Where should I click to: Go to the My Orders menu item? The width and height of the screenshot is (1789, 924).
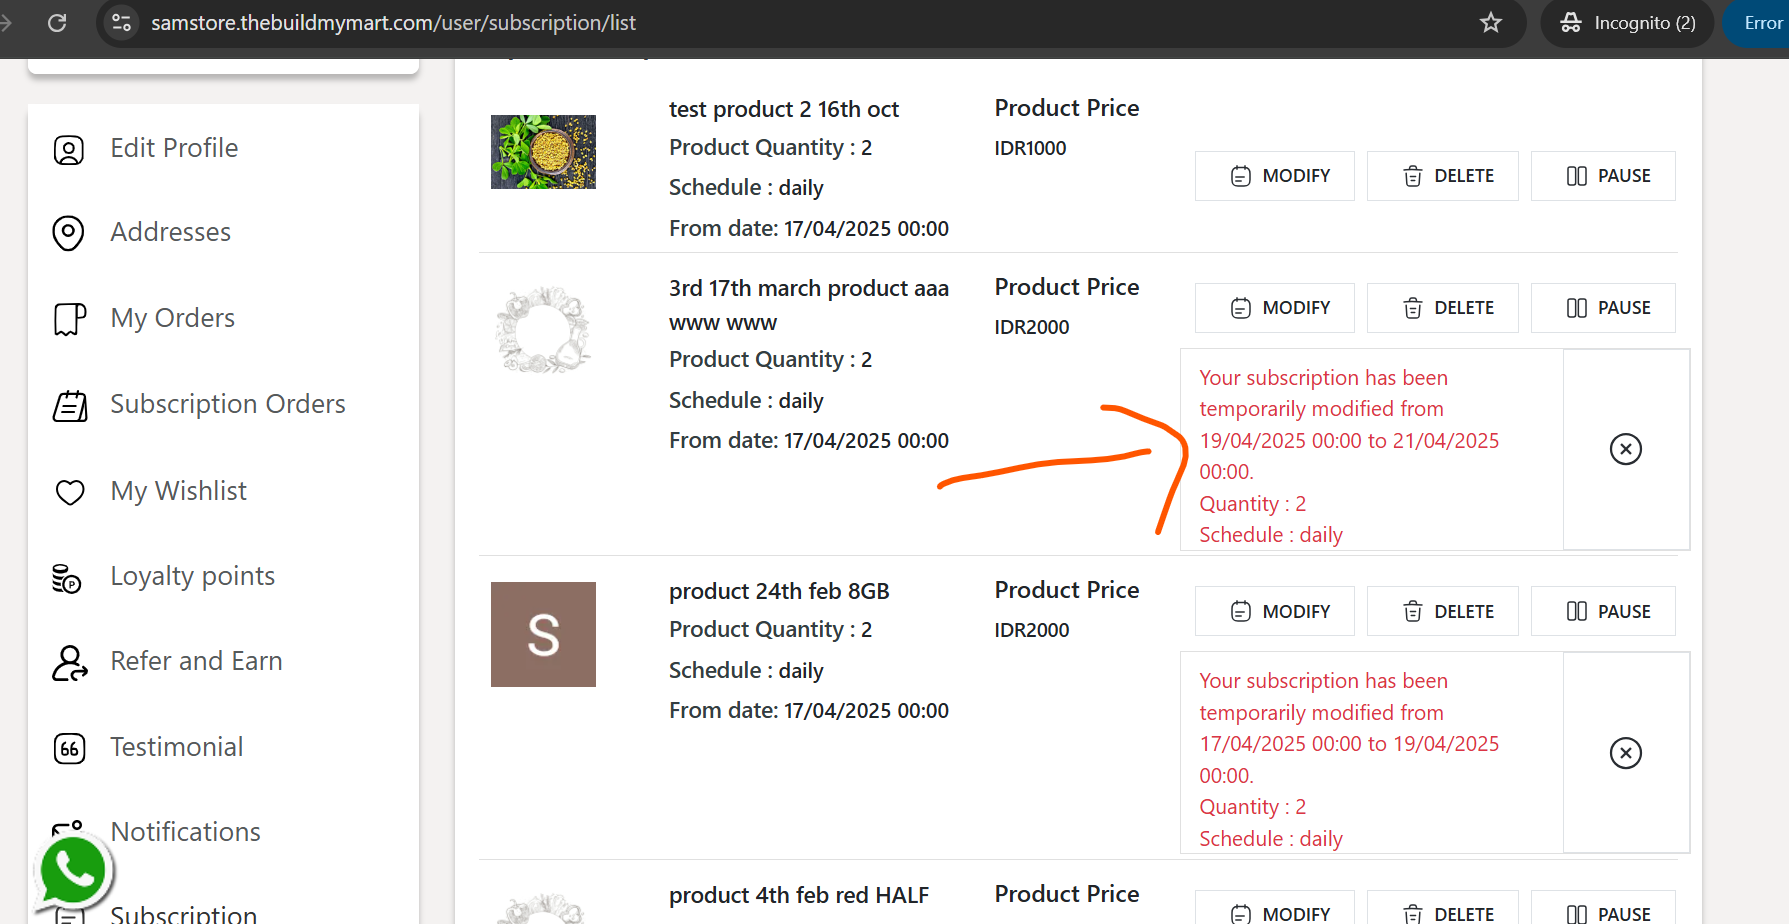point(173,318)
